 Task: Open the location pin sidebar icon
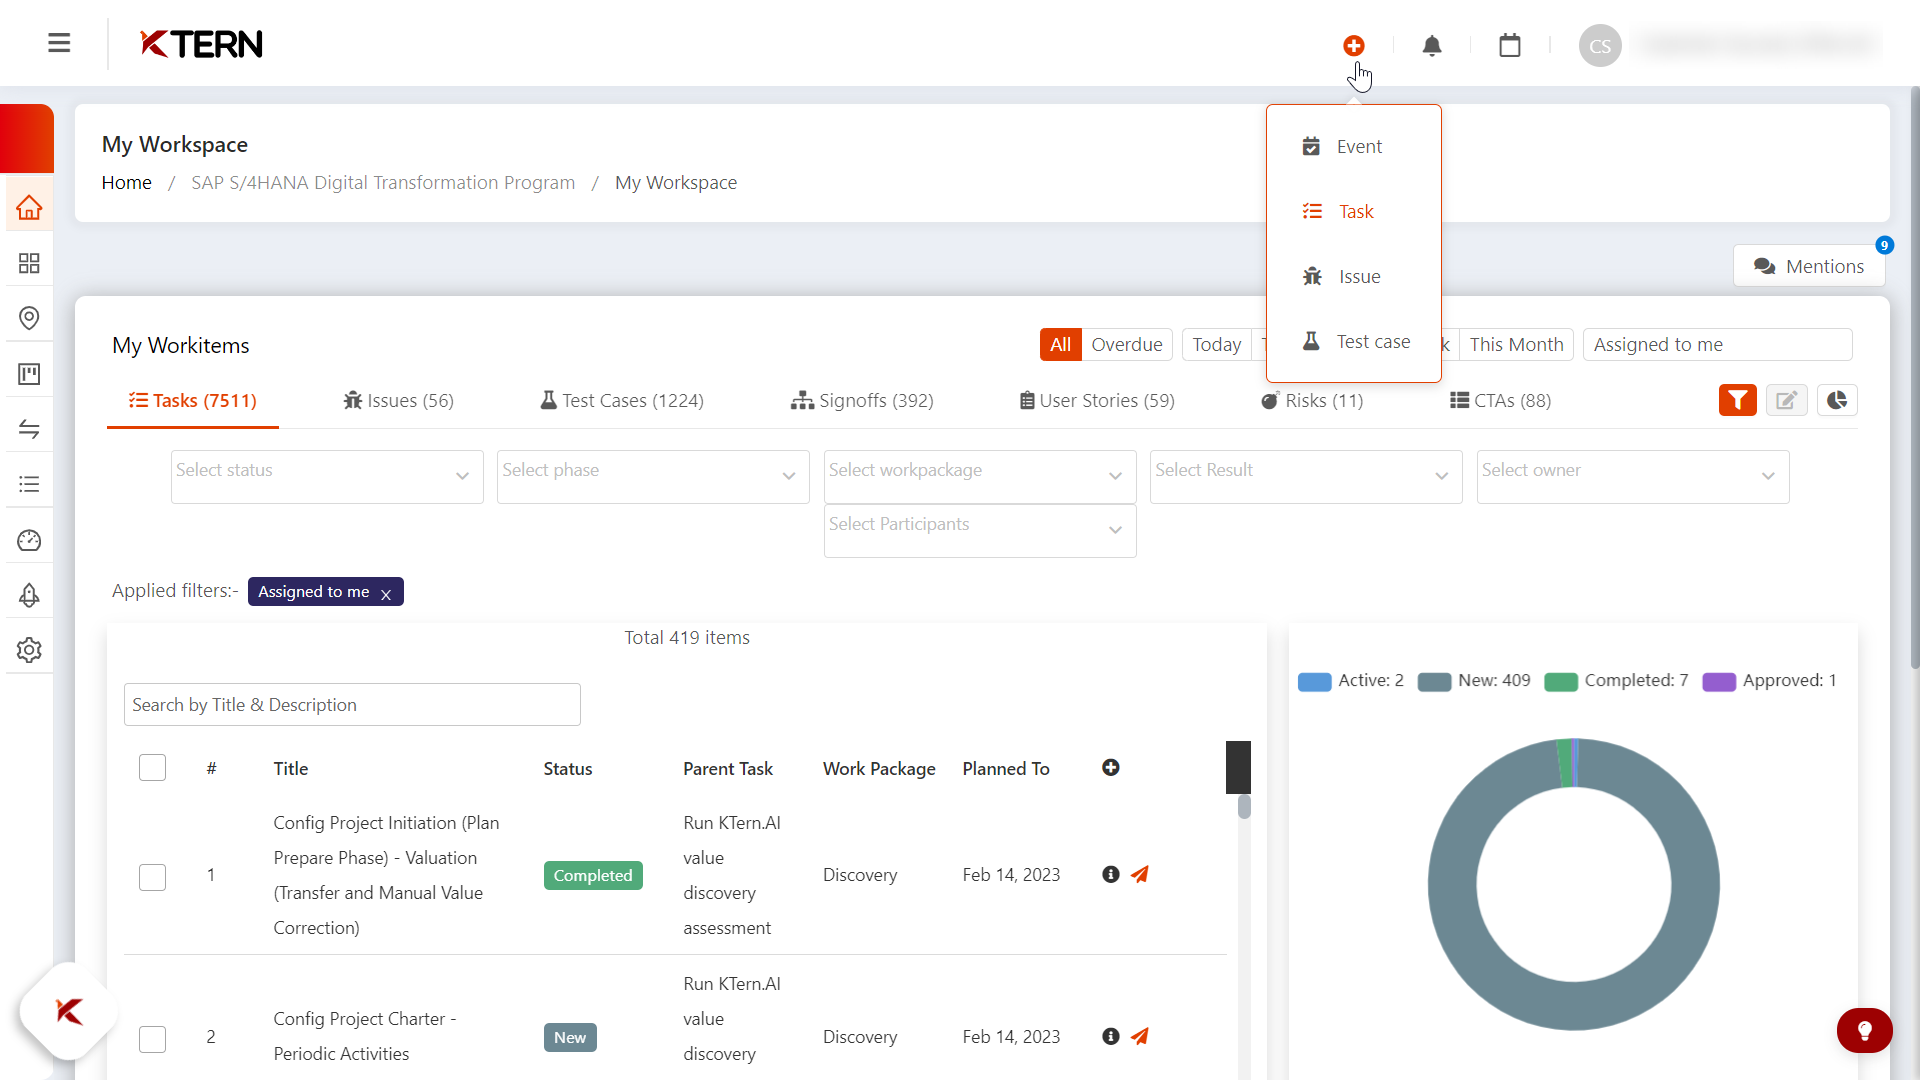29,318
